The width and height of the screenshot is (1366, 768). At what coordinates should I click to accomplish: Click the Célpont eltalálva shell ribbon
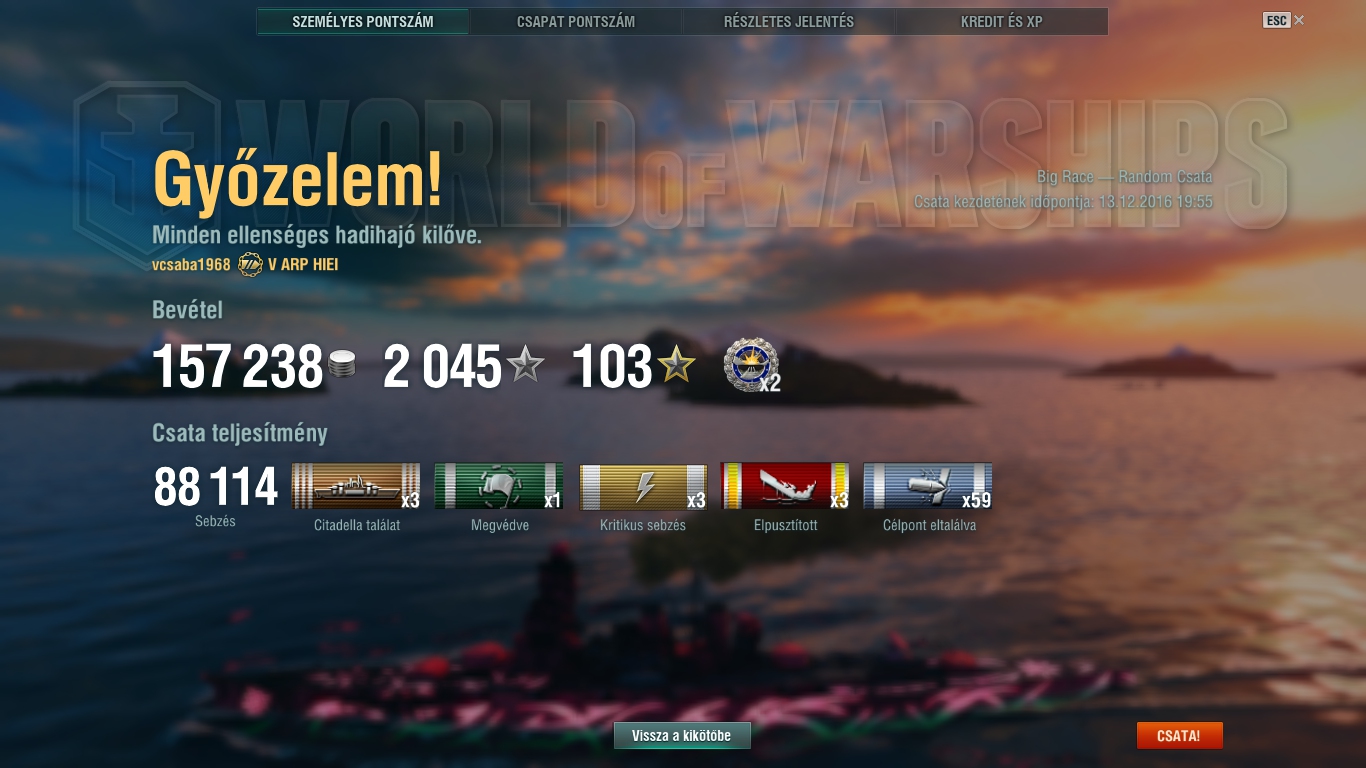click(x=928, y=487)
